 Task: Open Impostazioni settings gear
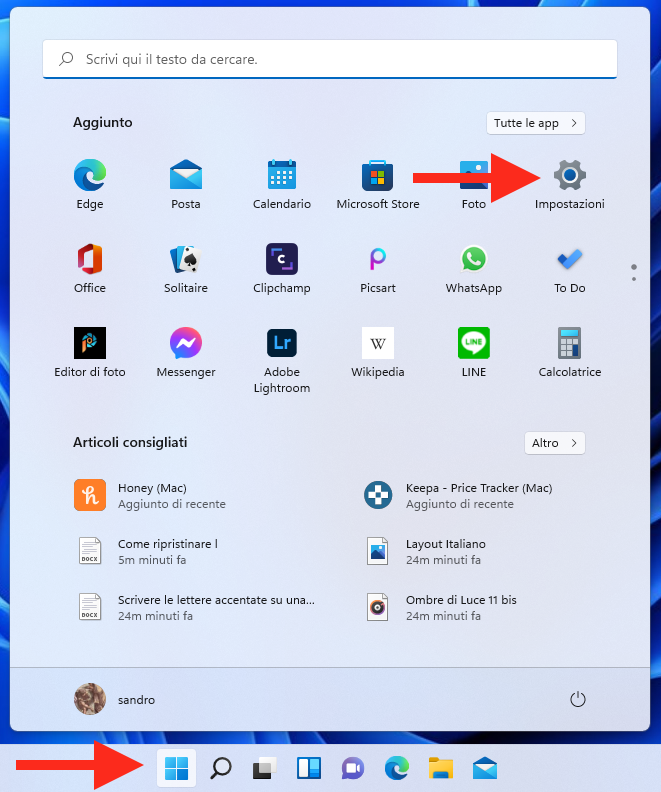coord(570,184)
